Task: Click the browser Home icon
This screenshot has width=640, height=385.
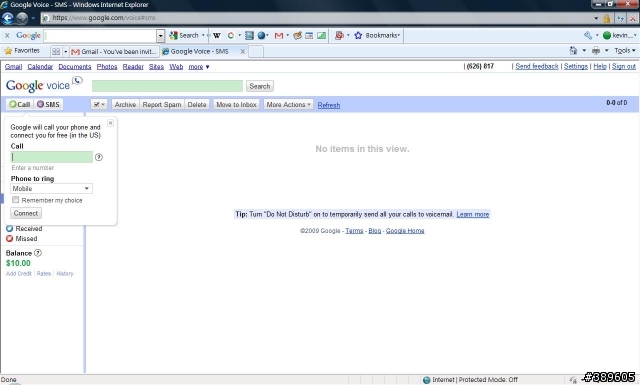Action: [573, 51]
